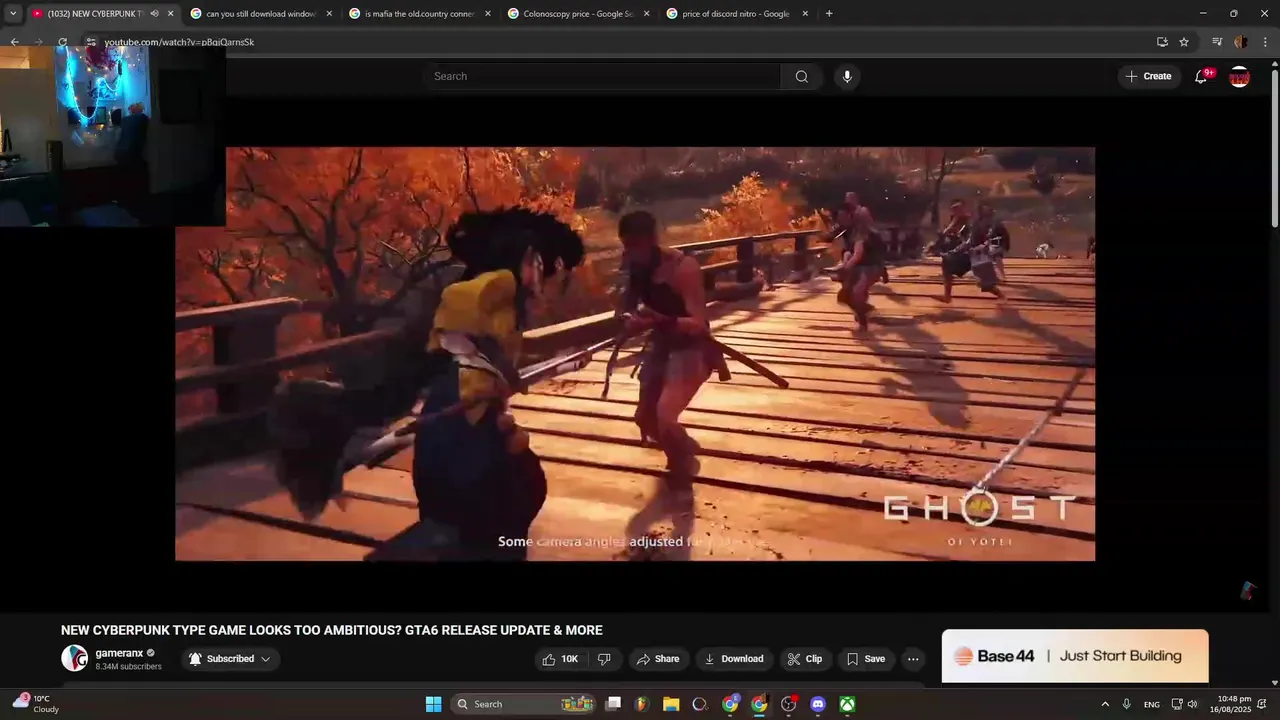Switch to 'Colonoscopy price' tab

pyautogui.click(x=578, y=14)
